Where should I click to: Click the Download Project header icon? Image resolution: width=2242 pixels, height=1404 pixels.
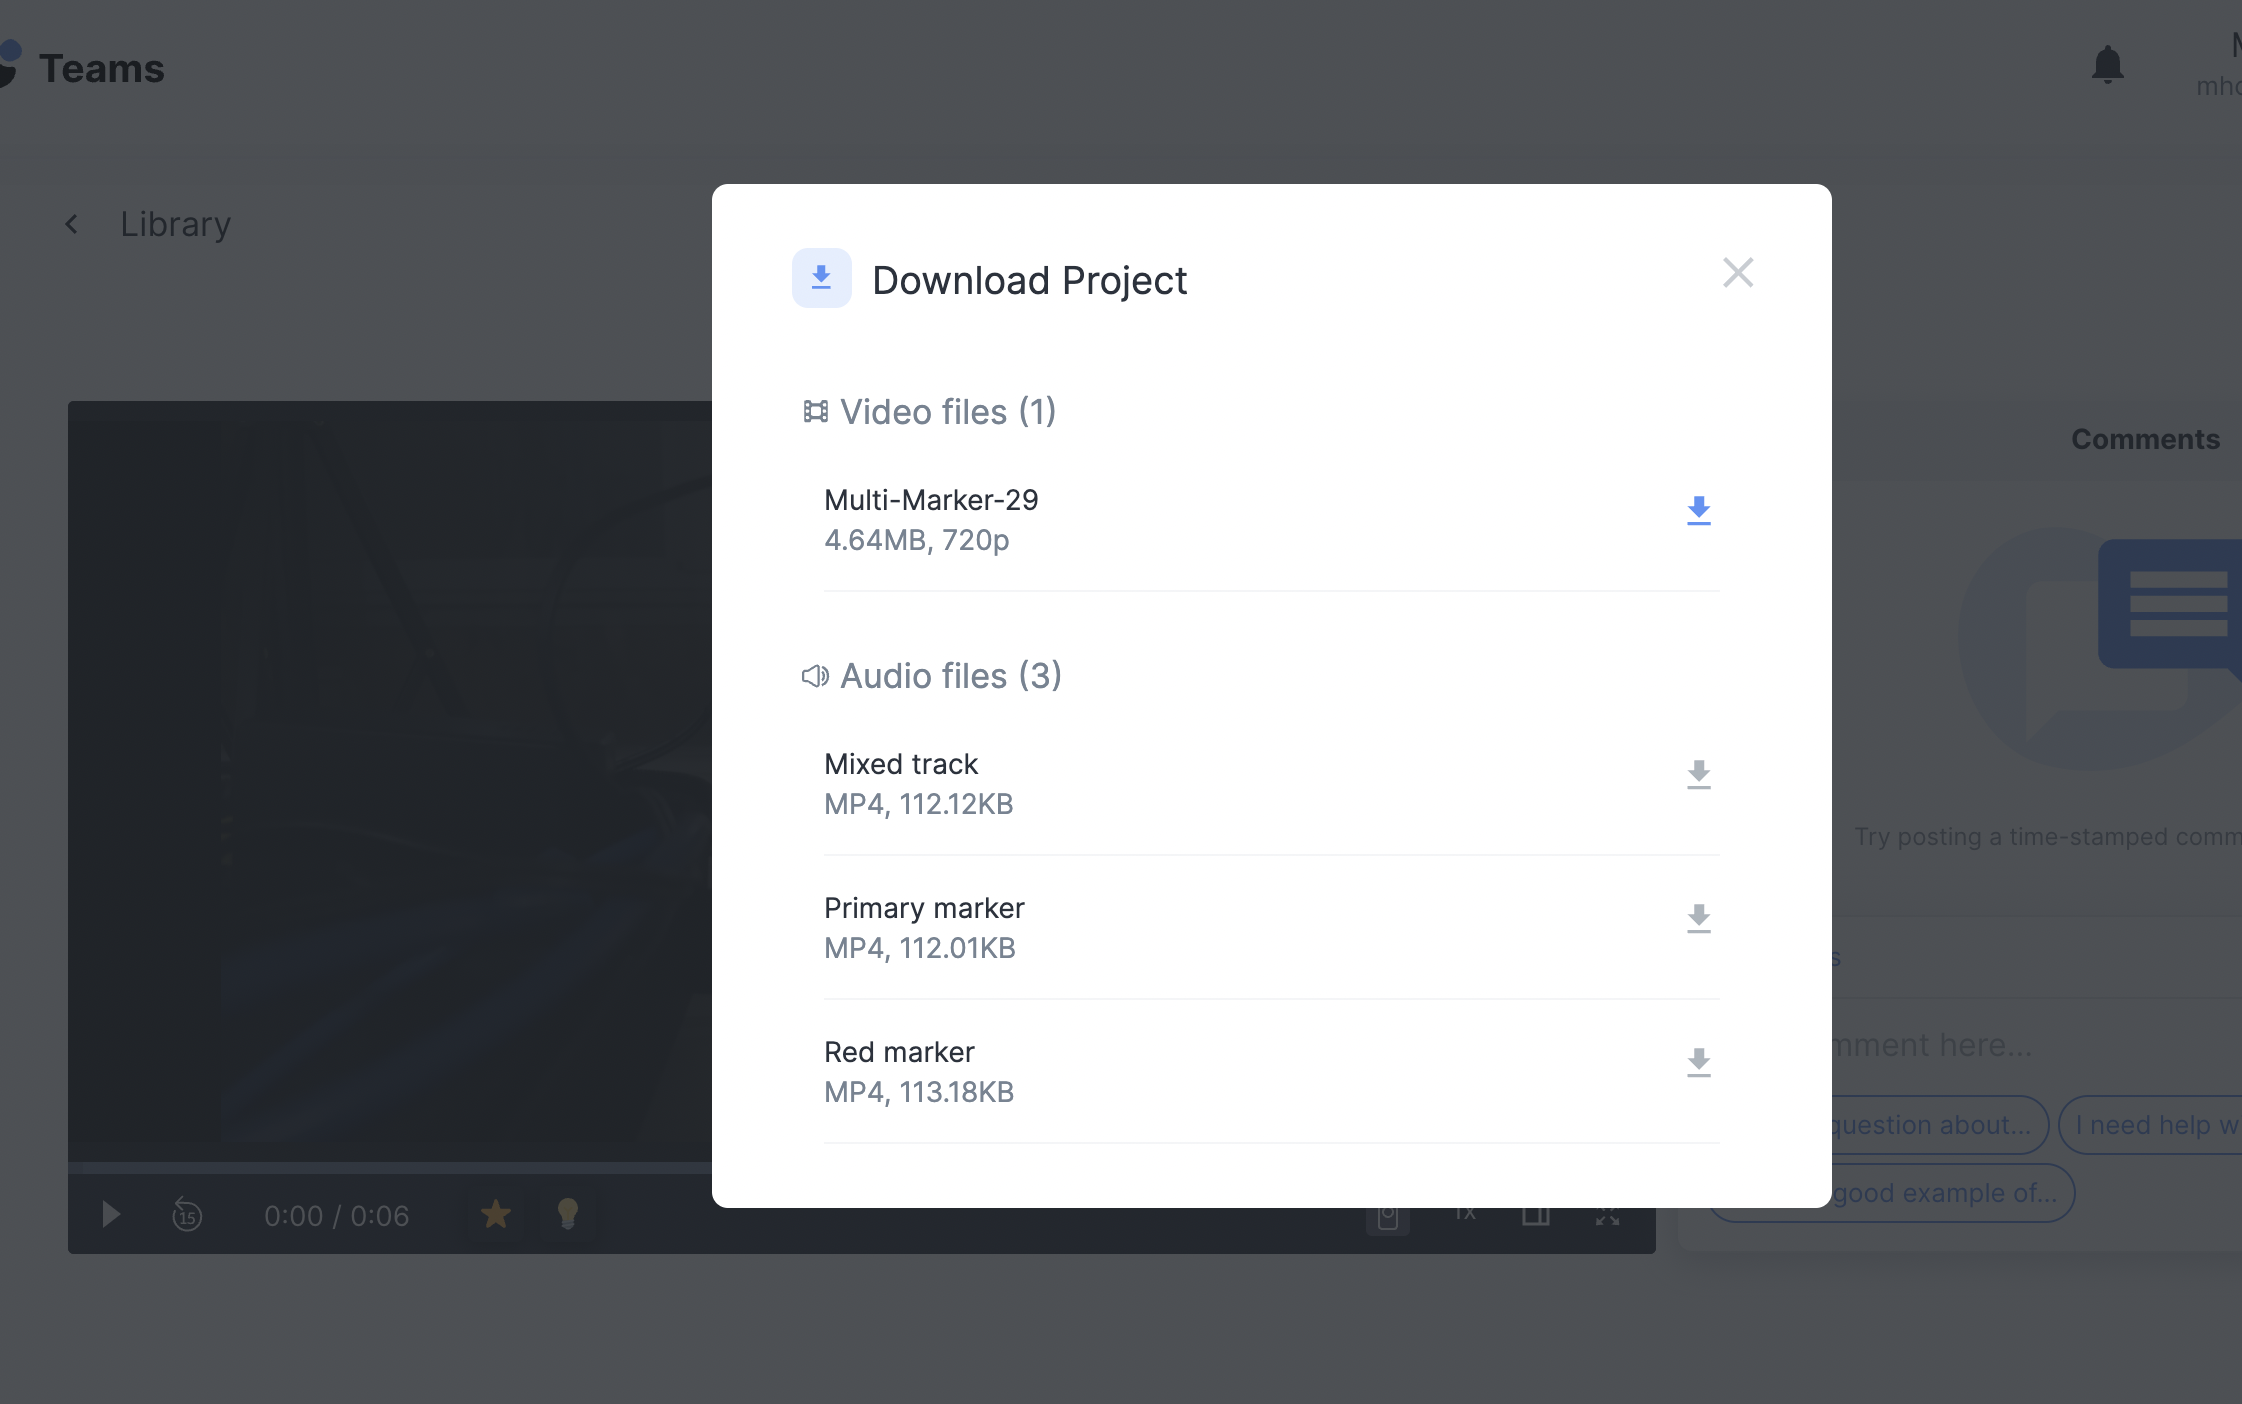(x=822, y=278)
